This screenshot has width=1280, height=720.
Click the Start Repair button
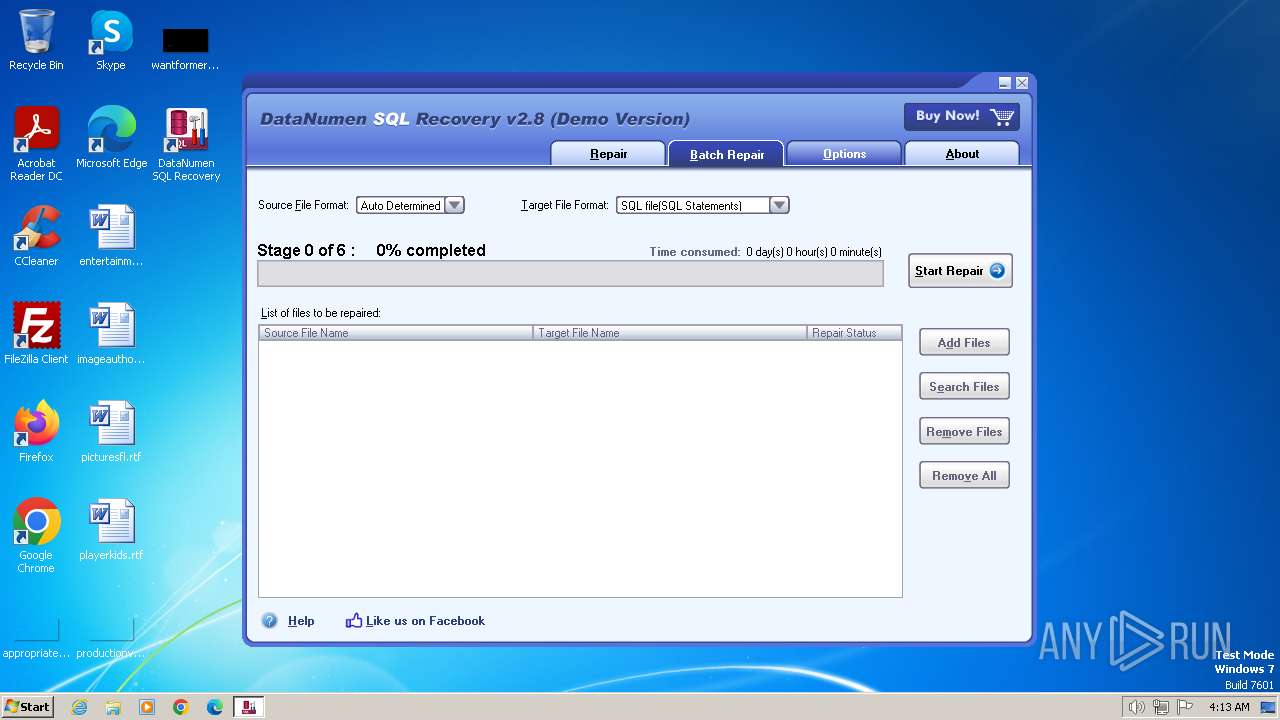pos(960,271)
